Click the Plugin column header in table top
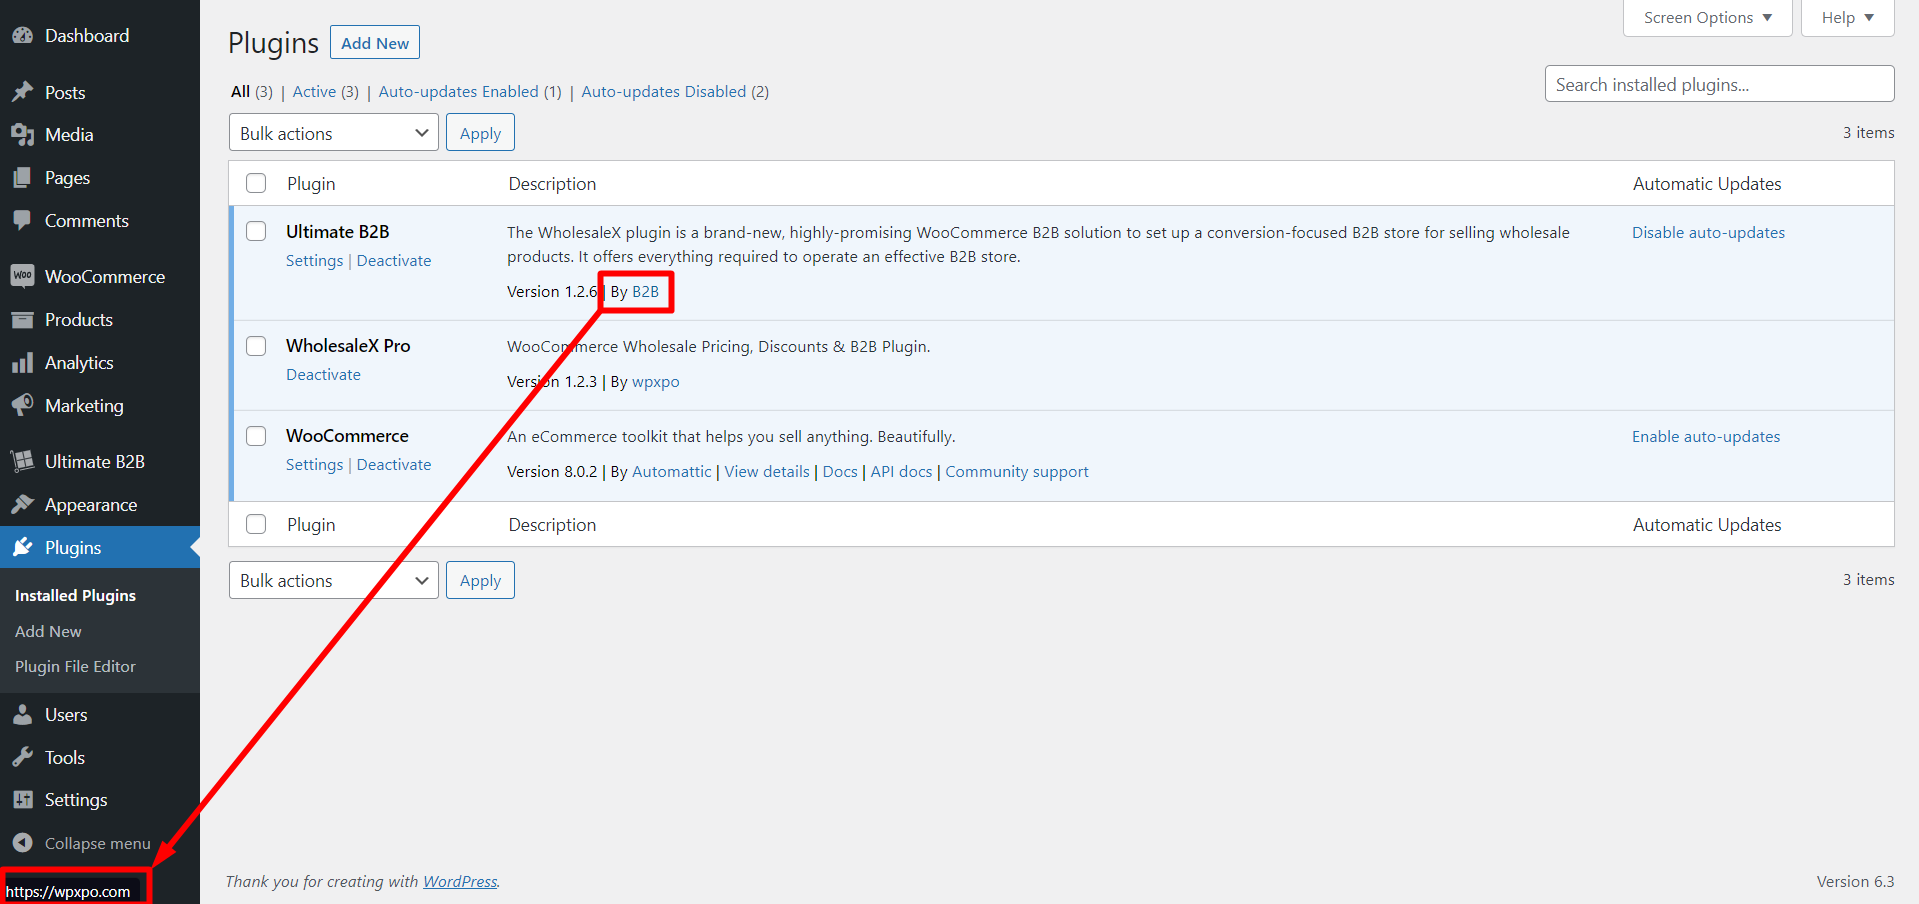Image resolution: width=1919 pixels, height=904 pixels. [311, 183]
